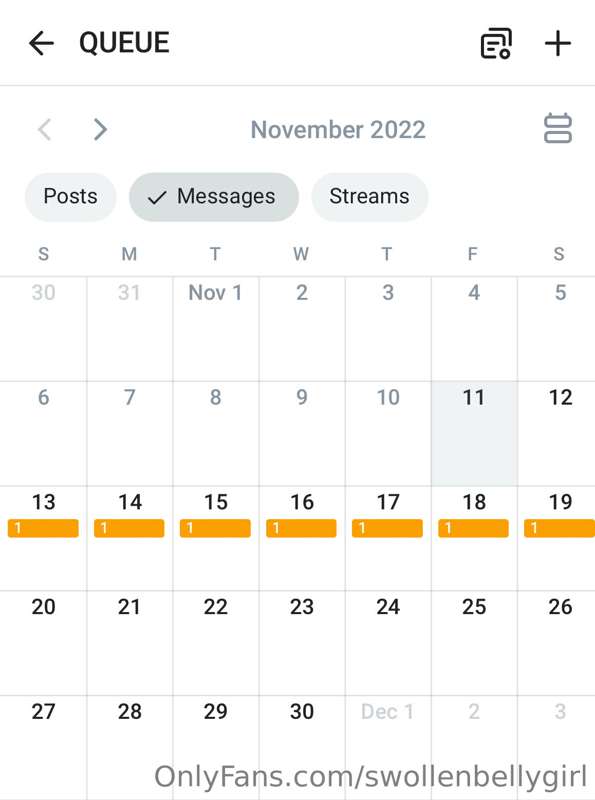Choose November 24 in the calendar grid
Screen dimensions: 595x800
pos(388,643)
